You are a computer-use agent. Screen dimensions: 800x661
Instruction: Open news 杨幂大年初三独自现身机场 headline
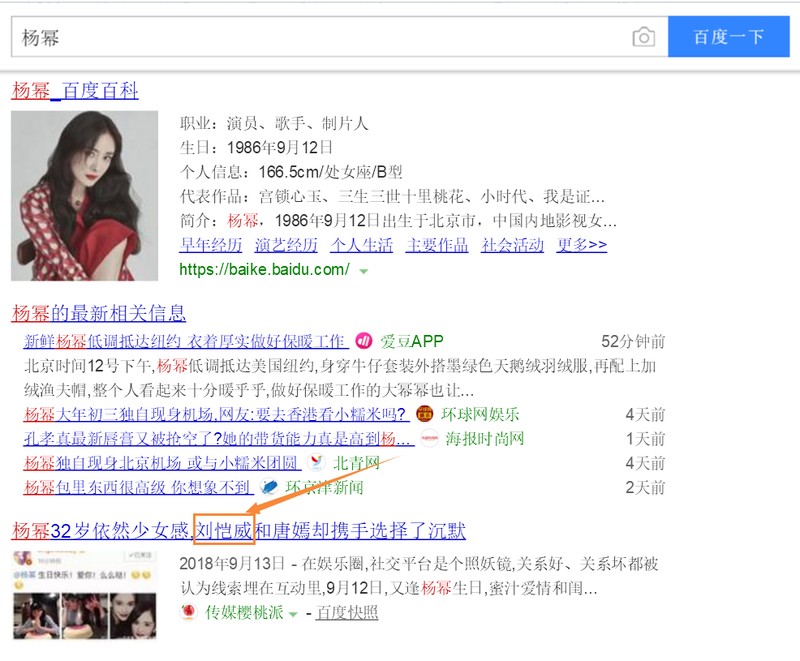tap(216, 414)
